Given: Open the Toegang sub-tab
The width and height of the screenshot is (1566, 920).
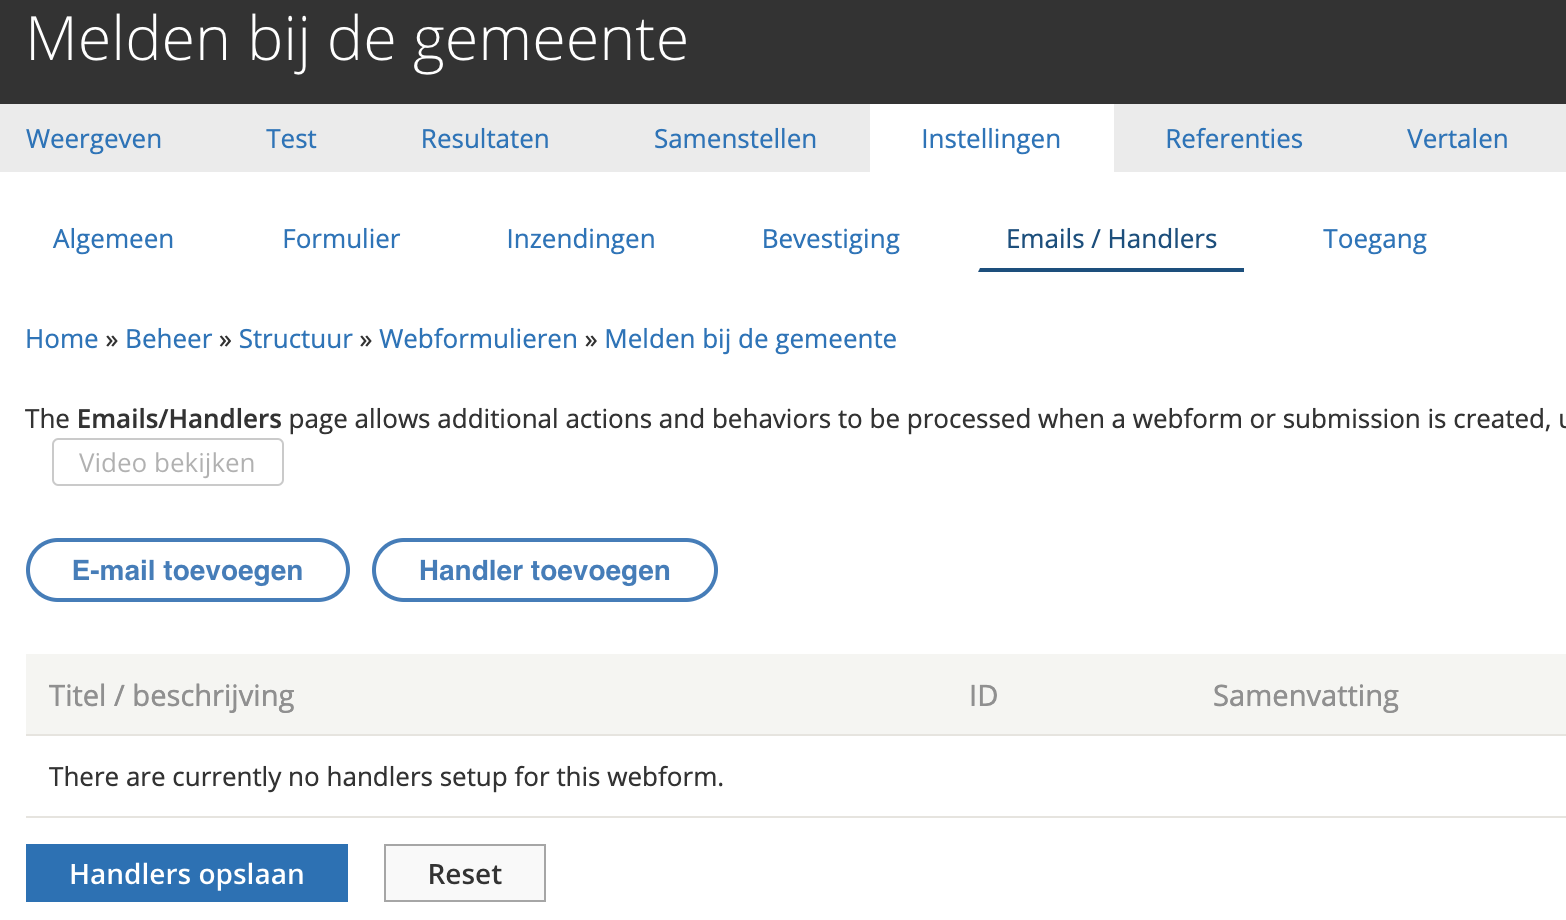Looking at the screenshot, I should click(x=1374, y=239).
